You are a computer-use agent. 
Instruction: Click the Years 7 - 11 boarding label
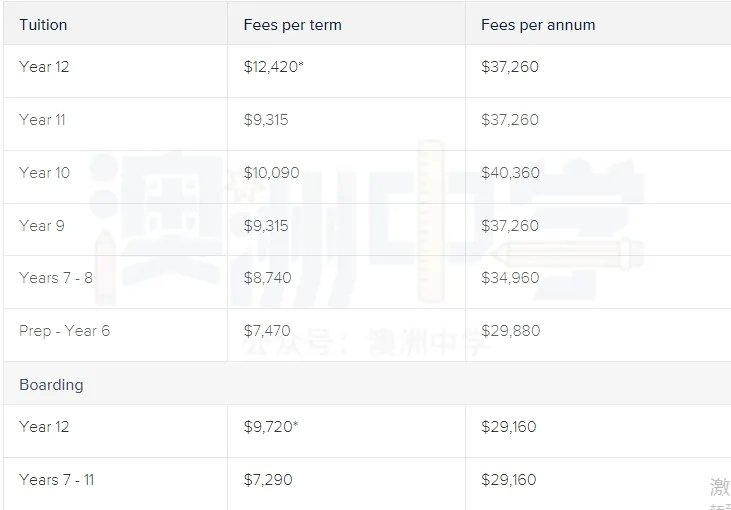[56, 480]
